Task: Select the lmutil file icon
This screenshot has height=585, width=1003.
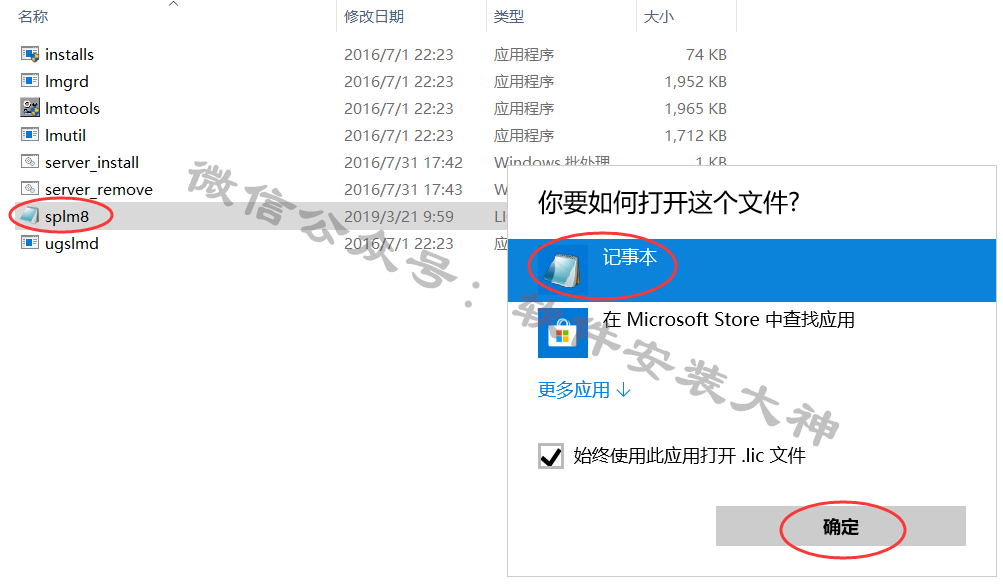Action: coord(30,135)
